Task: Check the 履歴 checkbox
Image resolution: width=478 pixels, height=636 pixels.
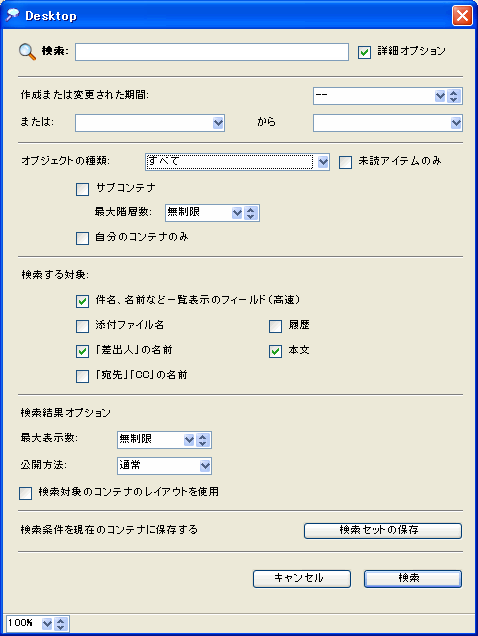Action: point(276,326)
